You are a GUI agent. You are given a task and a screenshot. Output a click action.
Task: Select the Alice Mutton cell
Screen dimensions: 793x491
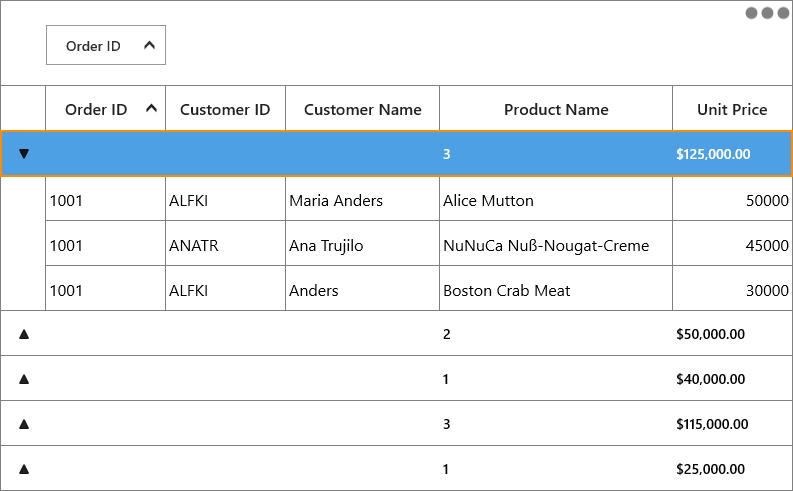coord(556,199)
